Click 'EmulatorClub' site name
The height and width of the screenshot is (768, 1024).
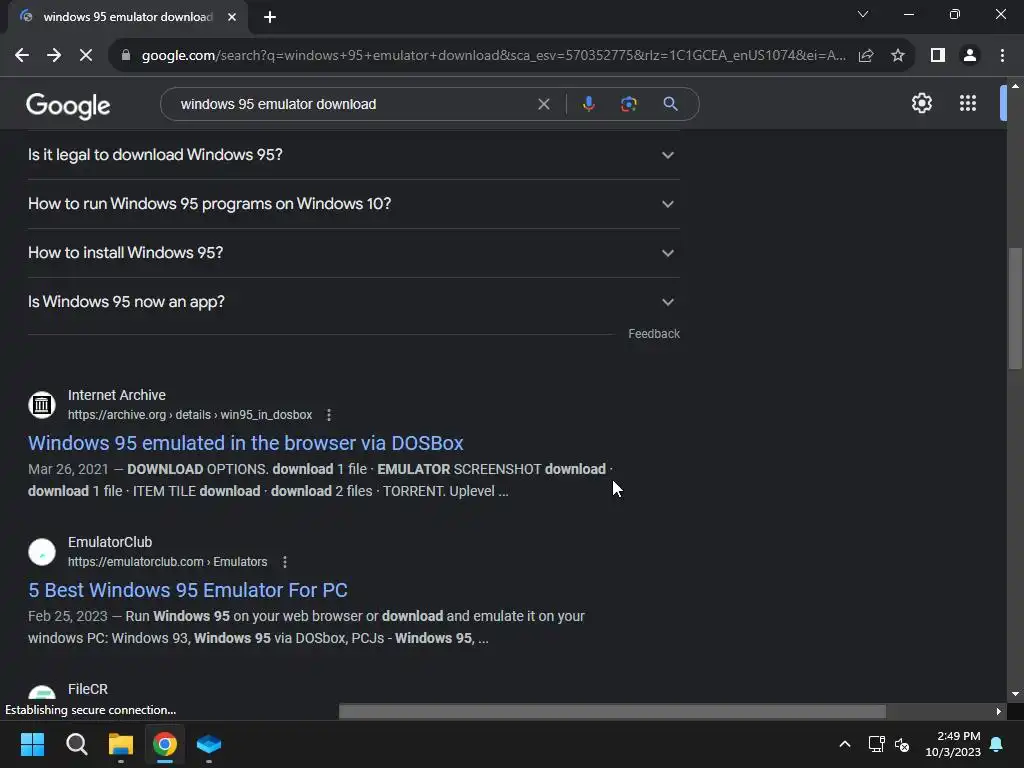click(x=110, y=542)
